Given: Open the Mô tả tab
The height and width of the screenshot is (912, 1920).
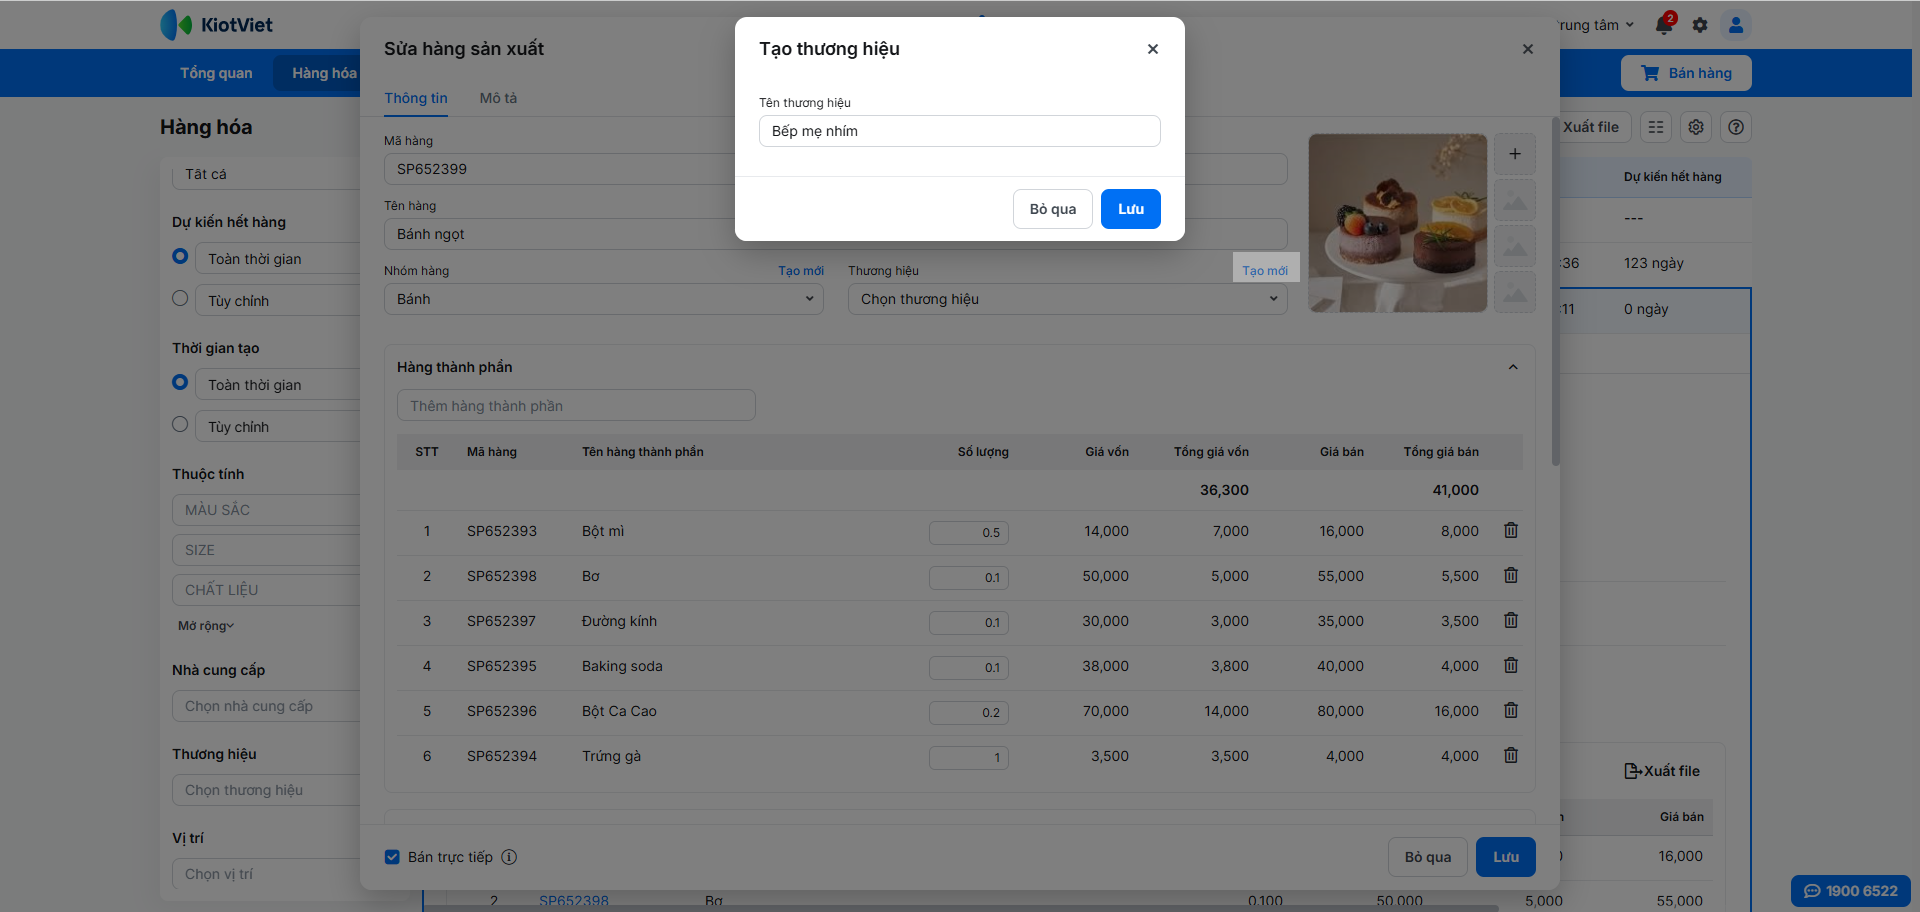Looking at the screenshot, I should pos(498,98).
